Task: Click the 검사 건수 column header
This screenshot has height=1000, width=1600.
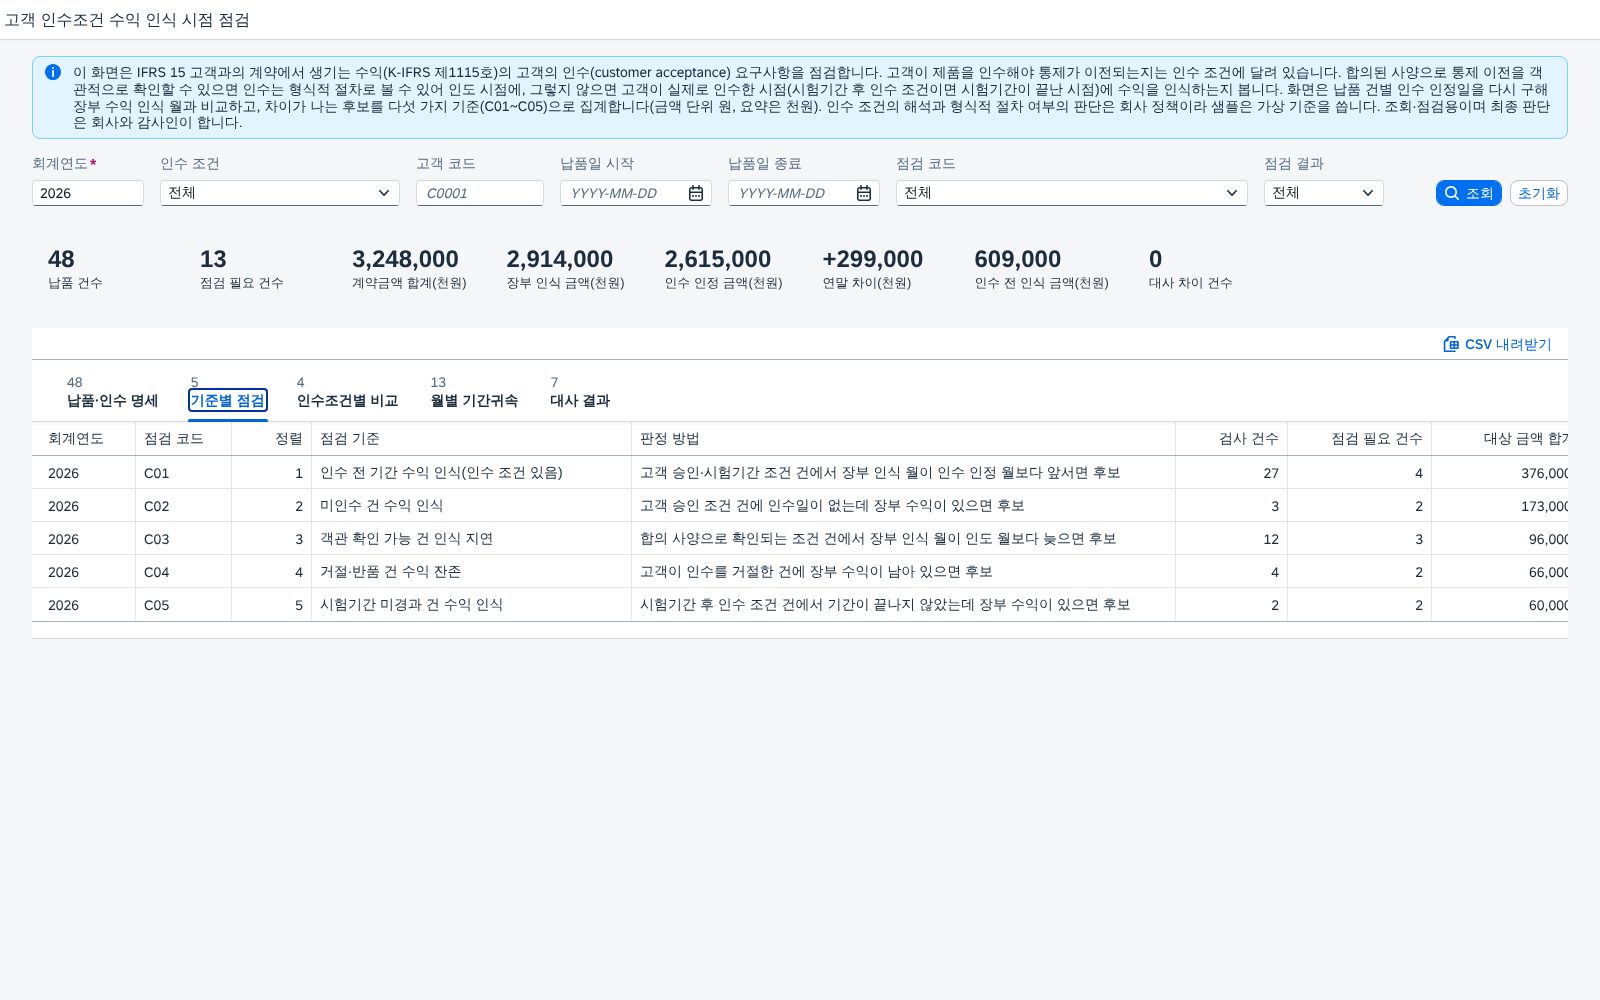Action: 1231,439
